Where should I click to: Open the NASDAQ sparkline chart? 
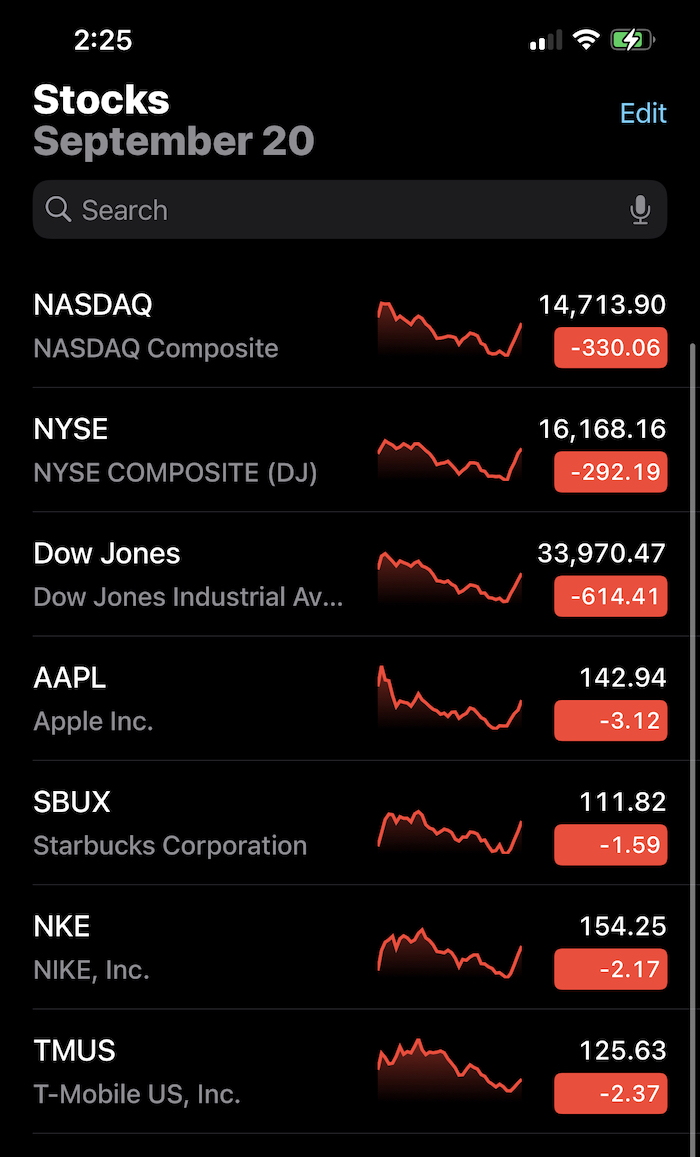click(x=449, y=328)
